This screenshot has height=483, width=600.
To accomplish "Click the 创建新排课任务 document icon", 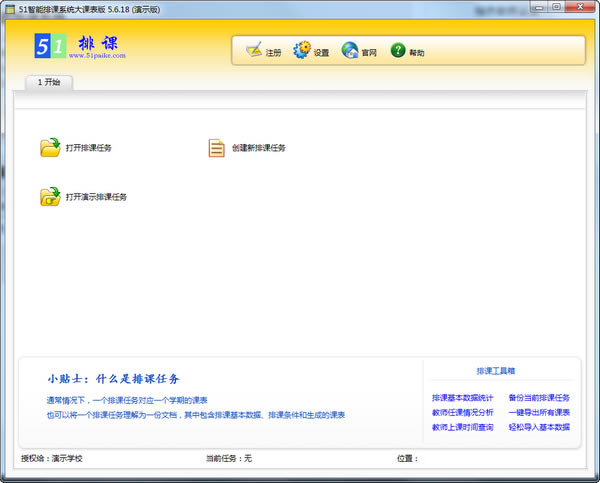I will [216, 148].
